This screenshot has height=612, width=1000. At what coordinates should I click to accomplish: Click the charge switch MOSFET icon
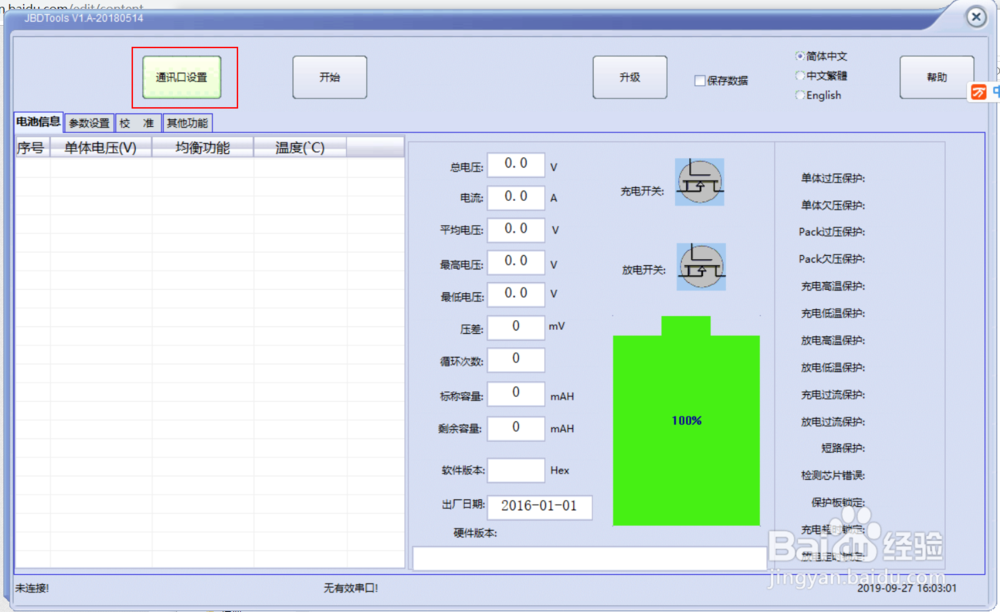pyautogui.click(x=700, y=182)
